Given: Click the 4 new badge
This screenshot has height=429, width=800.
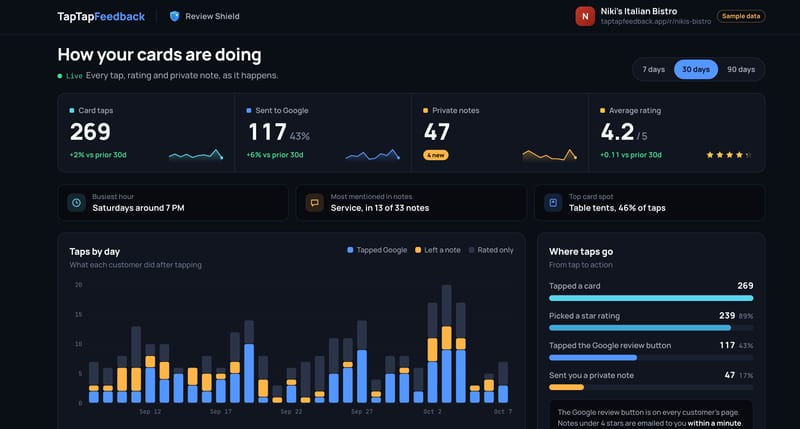Looking at the screenshot, I should coord(436,155).
